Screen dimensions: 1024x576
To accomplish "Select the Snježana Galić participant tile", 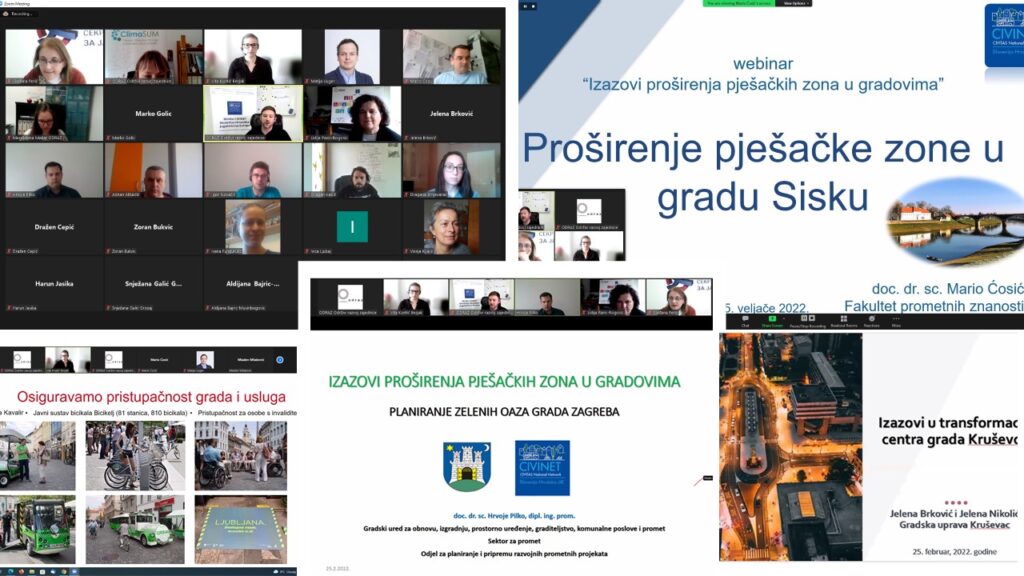I will (x=153, y=284).
